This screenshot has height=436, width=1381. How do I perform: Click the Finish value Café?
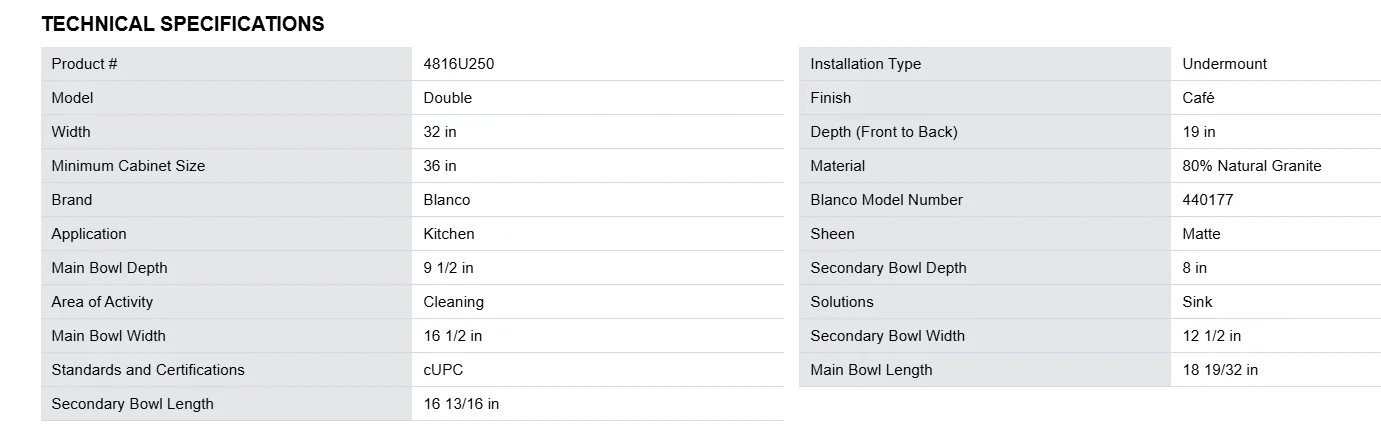click(1198, 98)
